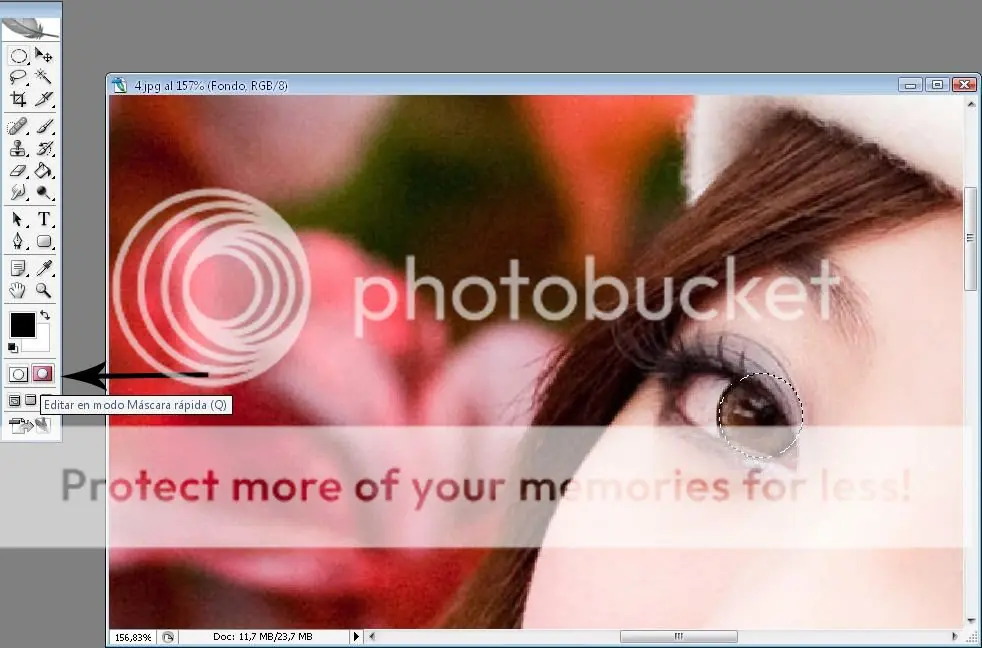982x648 pixels.
Task: Select the Dodge tool
Action: coord(43,192)
